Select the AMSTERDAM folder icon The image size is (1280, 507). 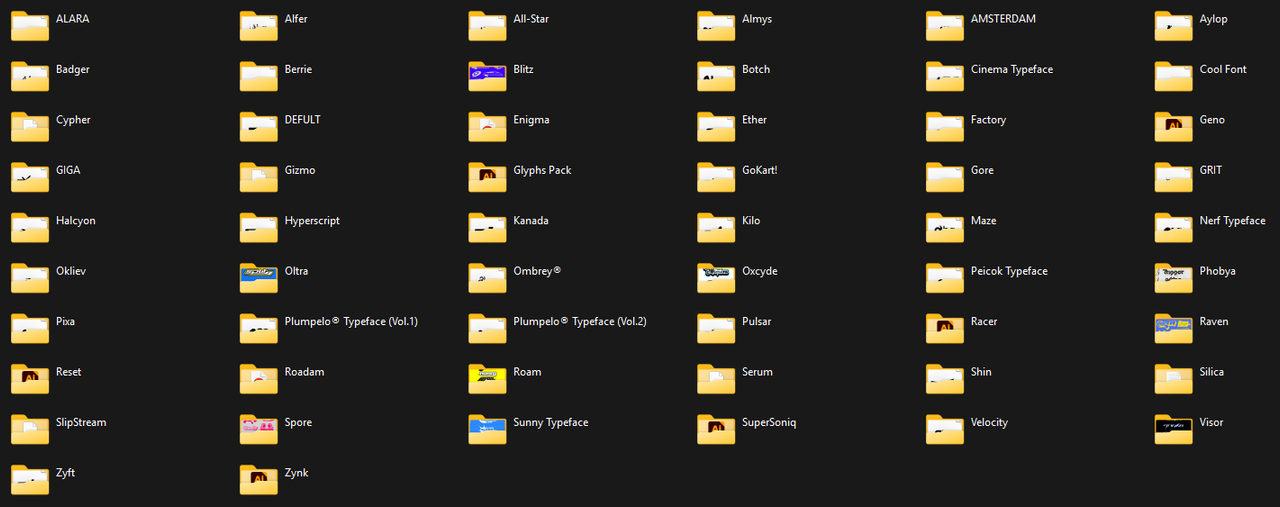point(945,26)
